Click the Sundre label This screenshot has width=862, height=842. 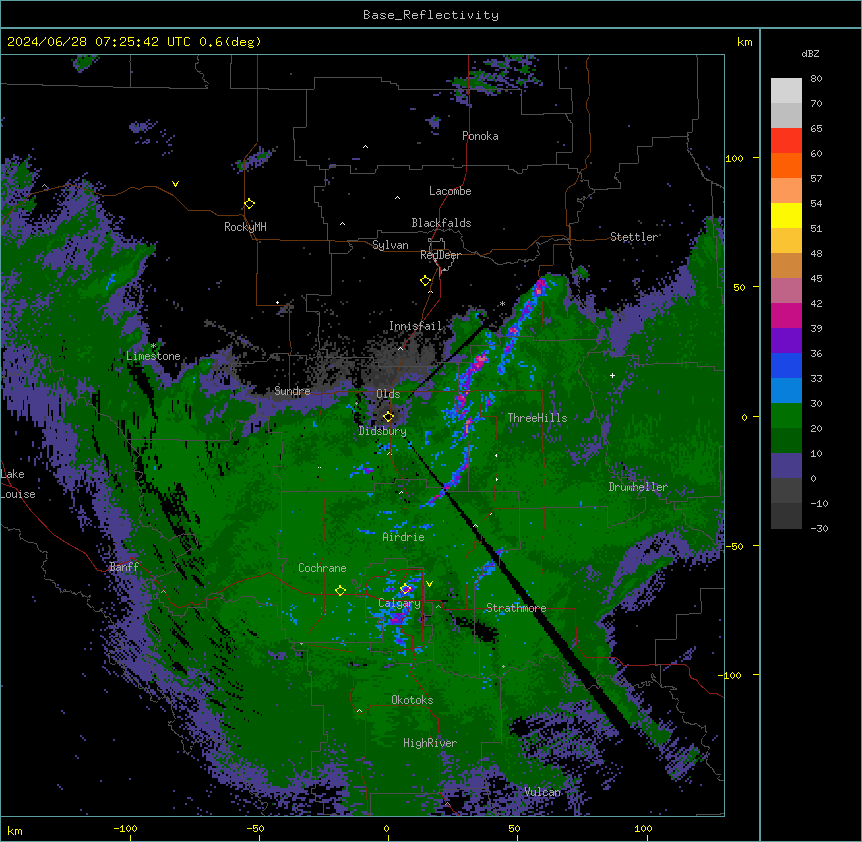coord(292,391)
